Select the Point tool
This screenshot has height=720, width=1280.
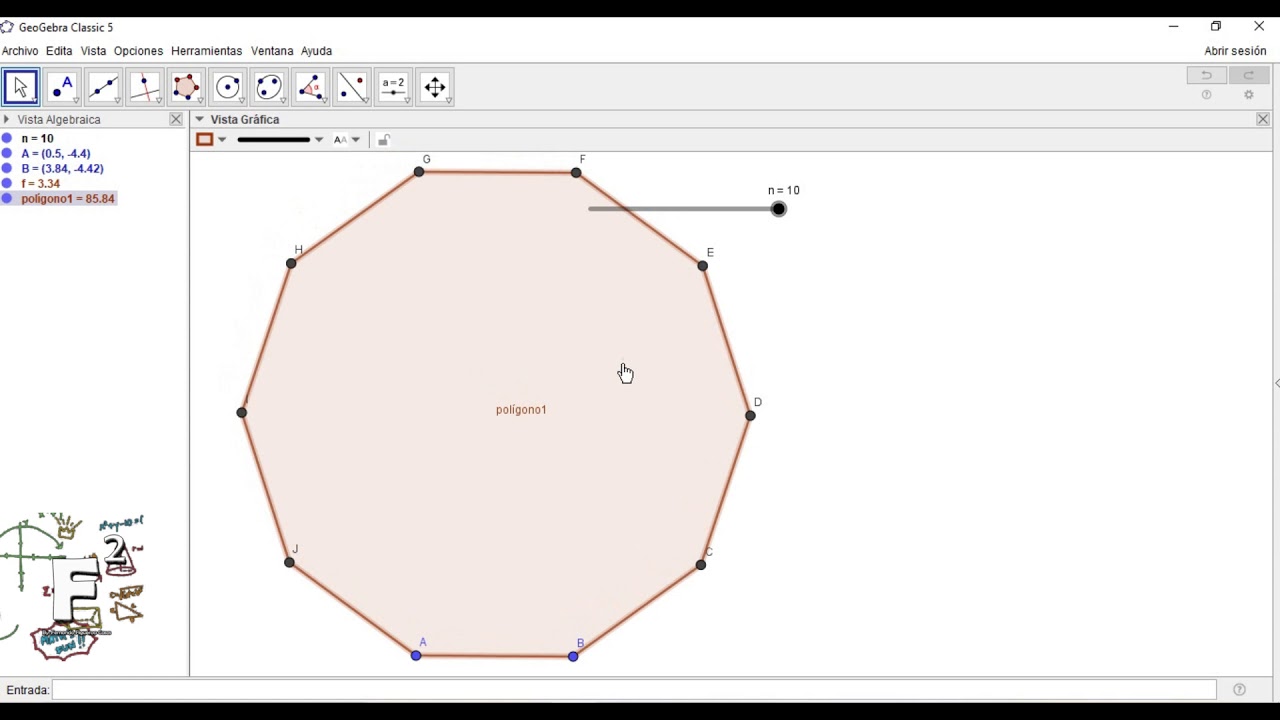(x=62, y=87)
